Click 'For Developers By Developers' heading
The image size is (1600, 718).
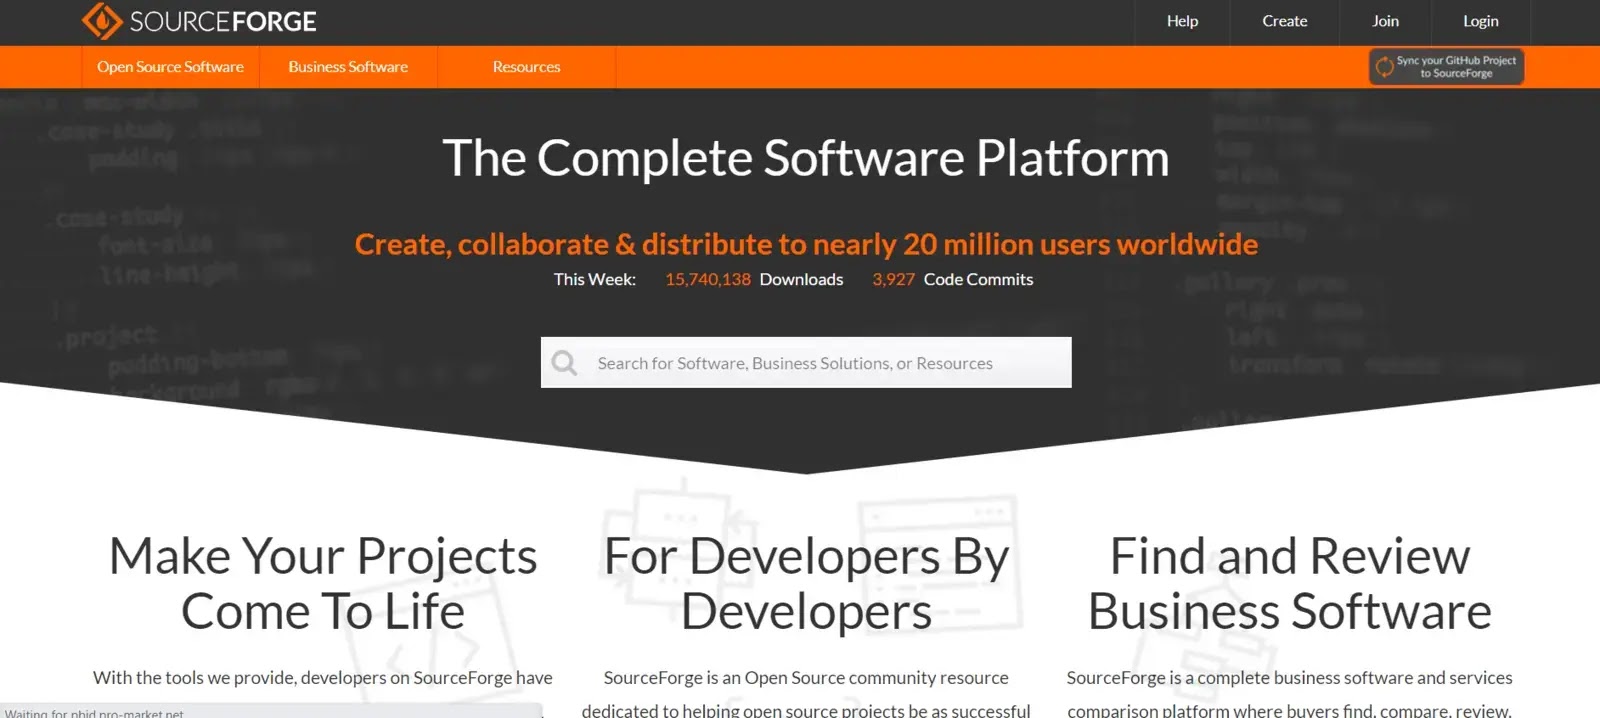(806, 584)
